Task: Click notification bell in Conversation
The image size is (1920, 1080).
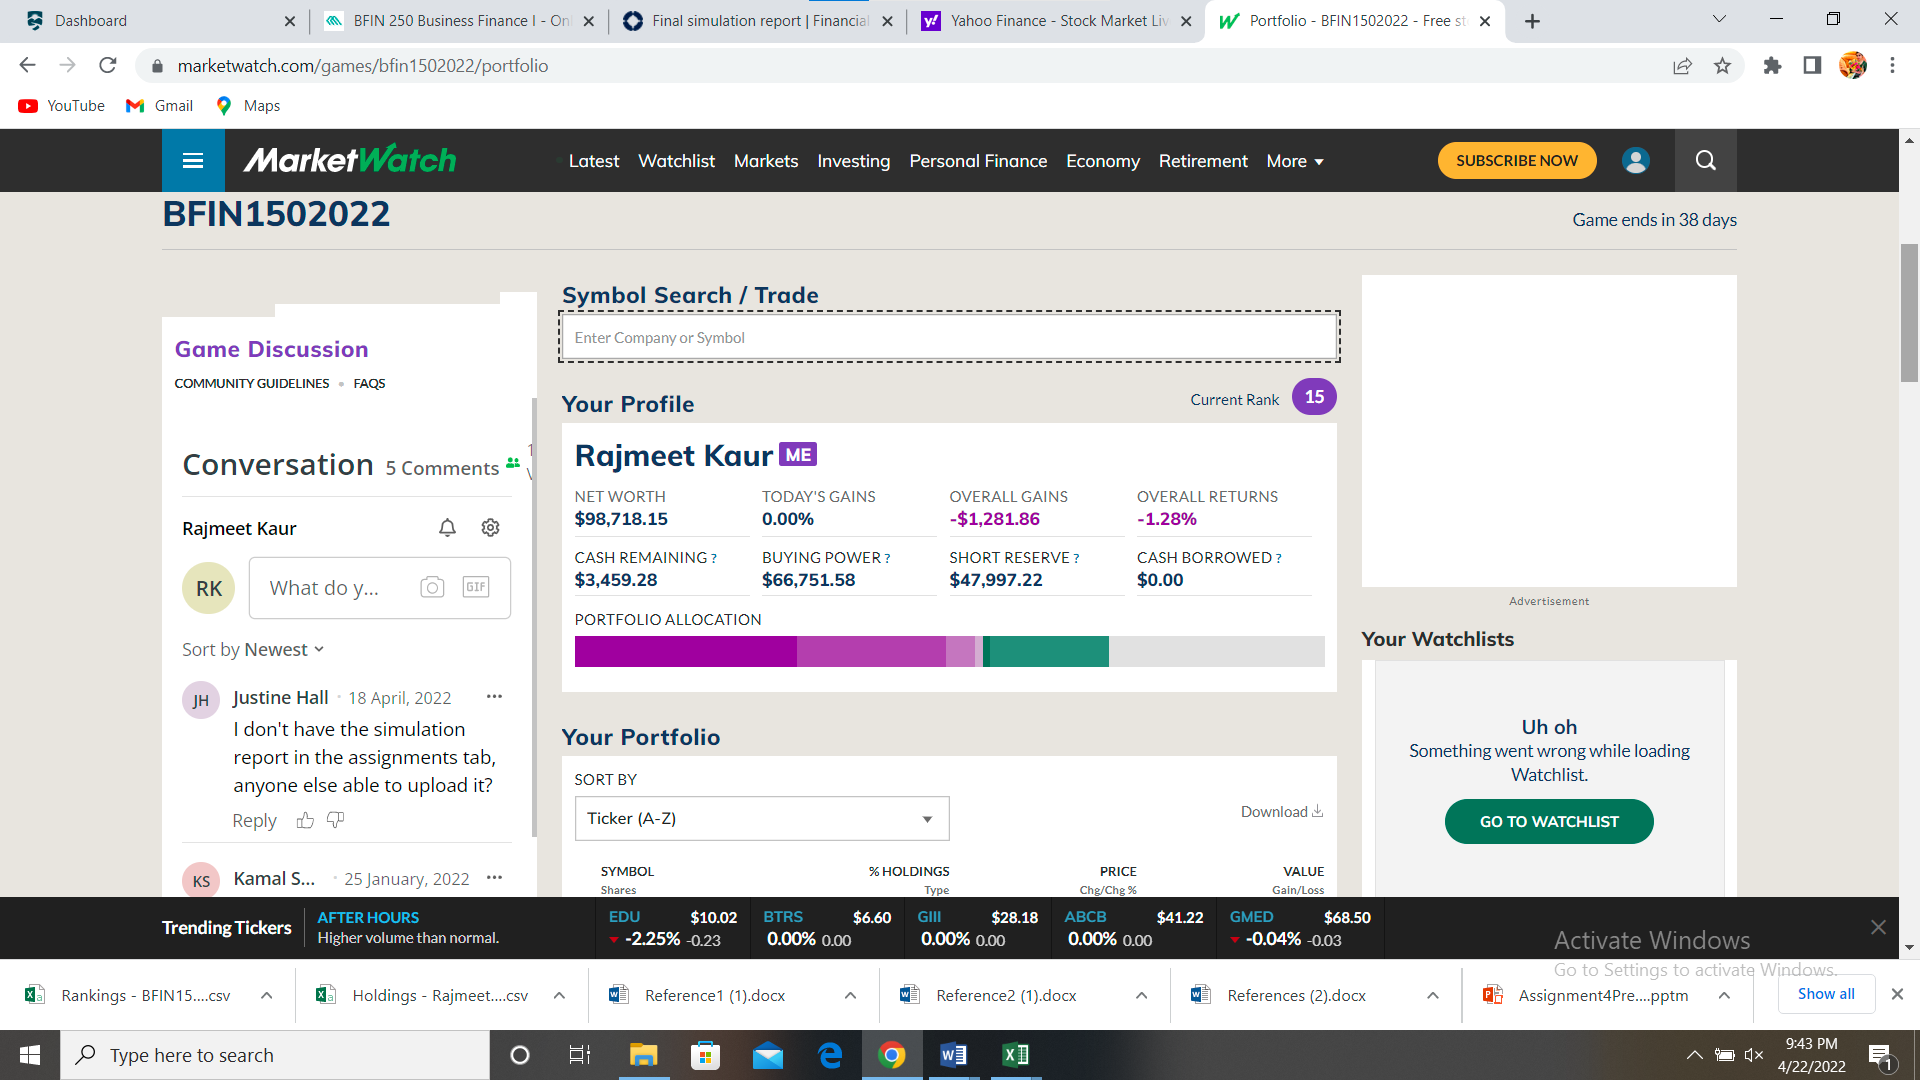Action: tap(447, 528)
